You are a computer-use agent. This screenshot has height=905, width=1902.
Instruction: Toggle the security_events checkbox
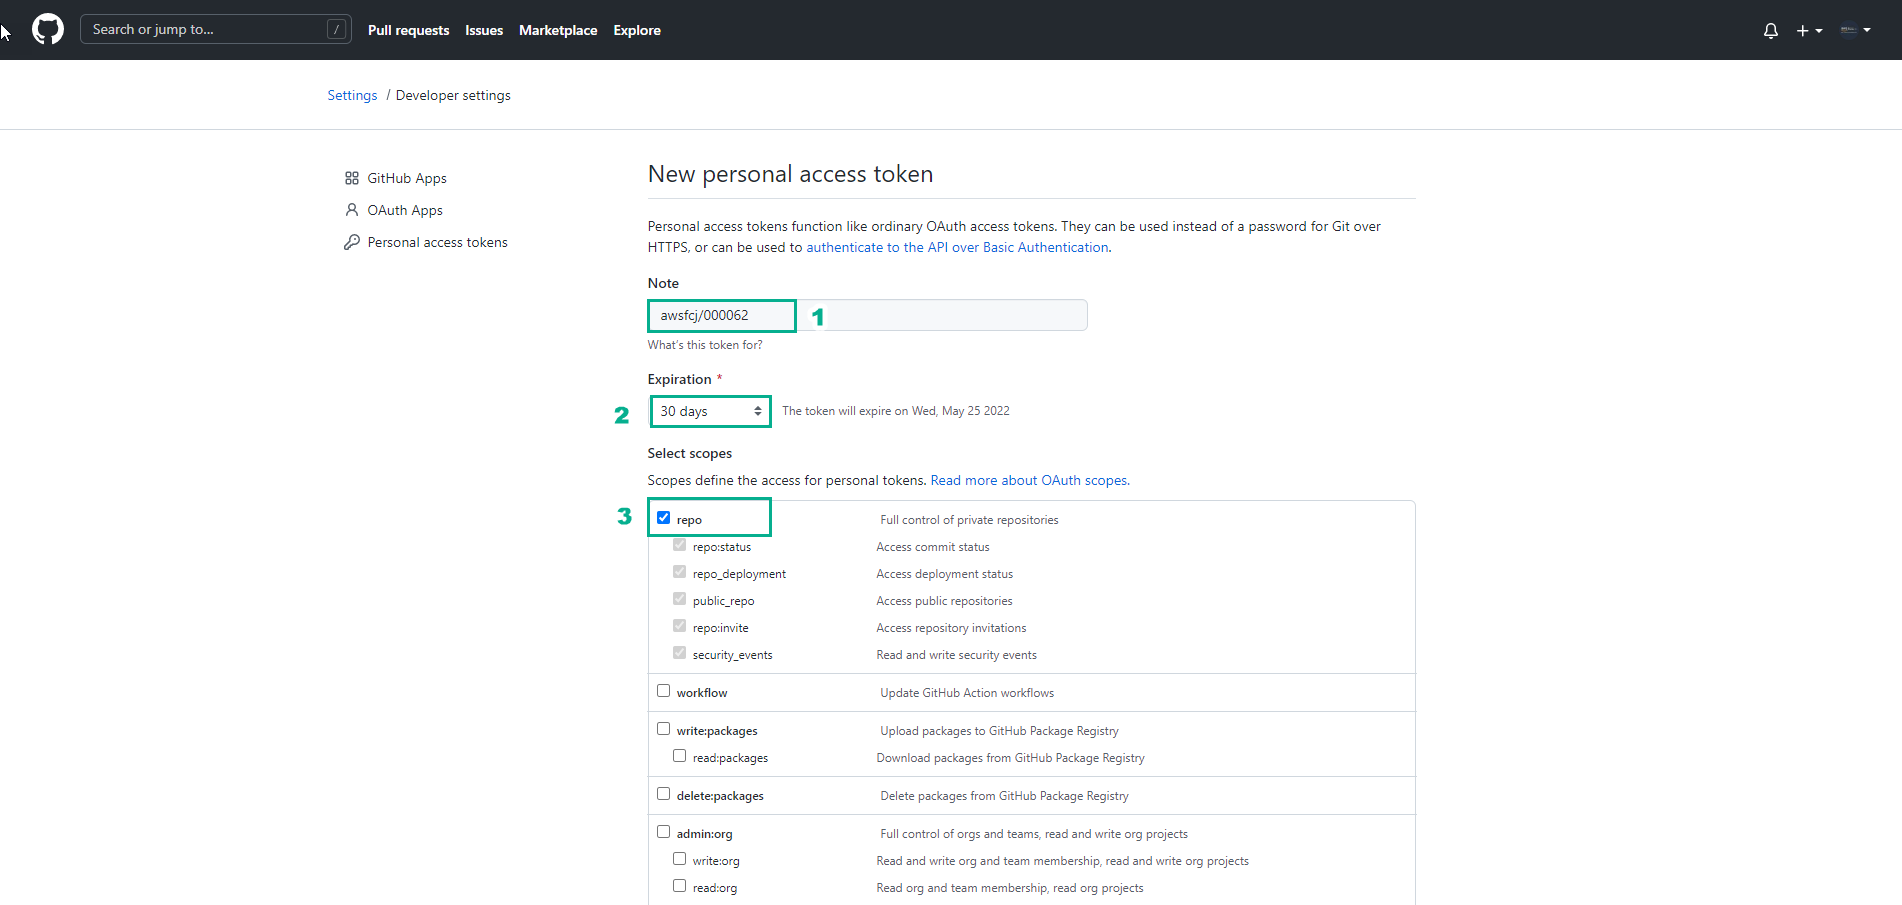click(x=679, y=653)
